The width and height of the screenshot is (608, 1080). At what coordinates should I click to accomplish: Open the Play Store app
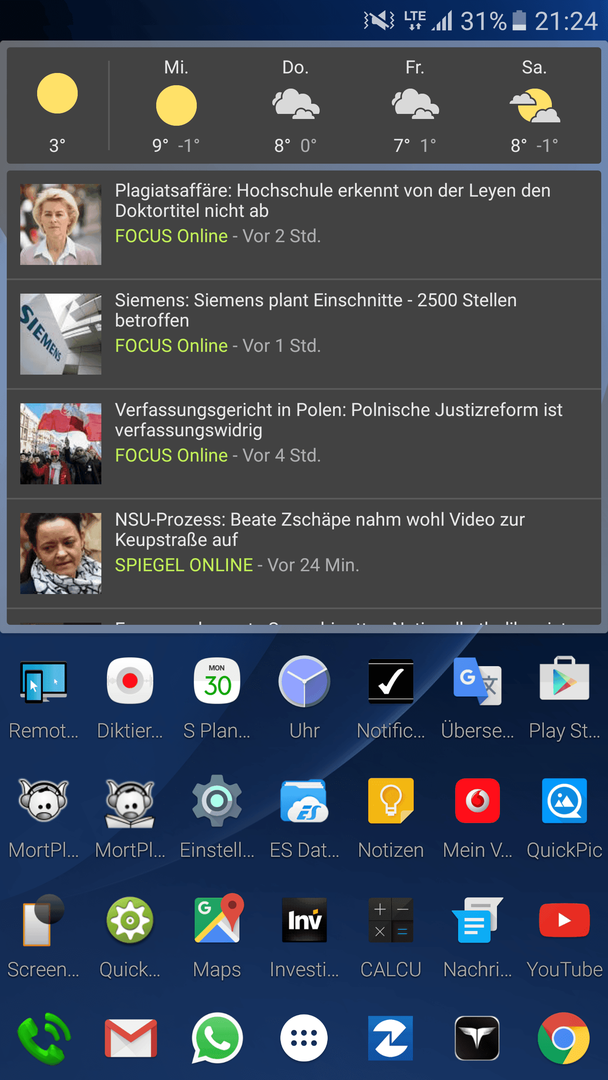point(565,681)
